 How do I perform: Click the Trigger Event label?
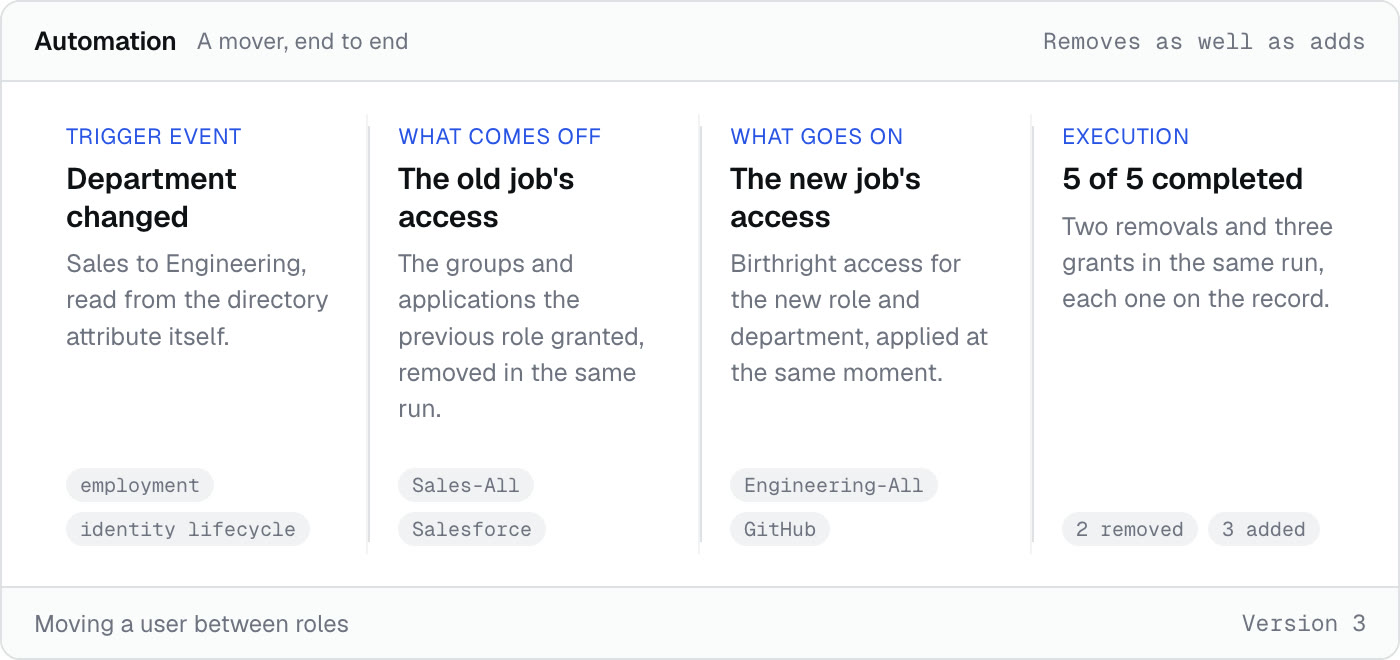154,137
